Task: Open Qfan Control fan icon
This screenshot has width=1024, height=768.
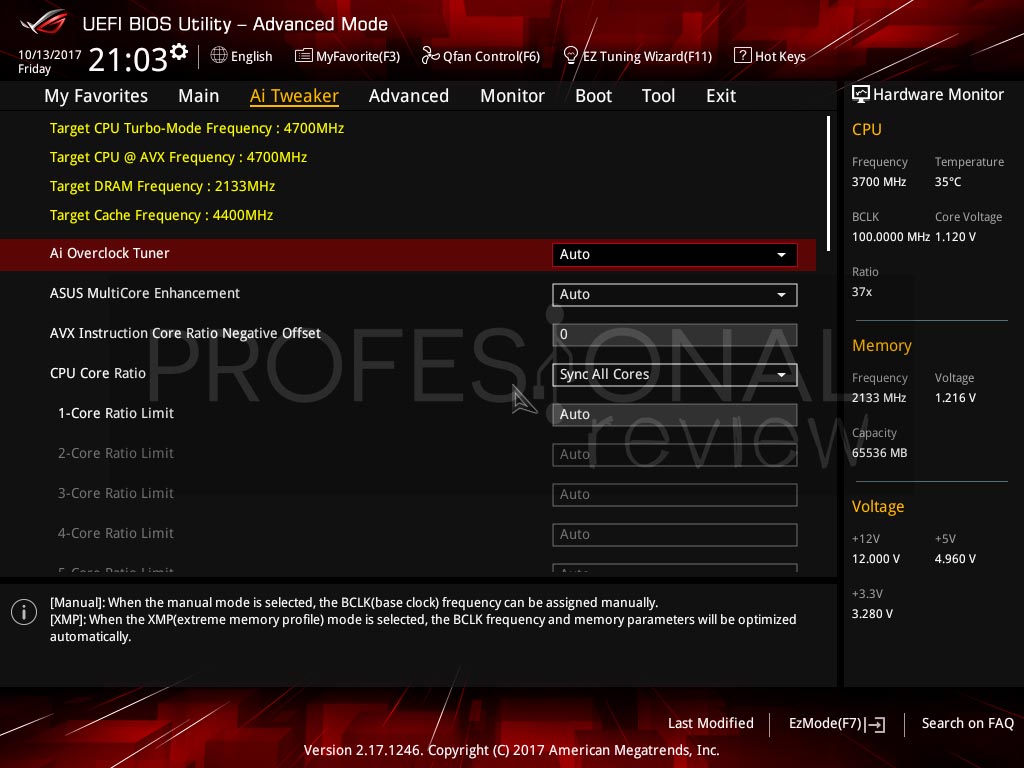Action: (430, 56)
